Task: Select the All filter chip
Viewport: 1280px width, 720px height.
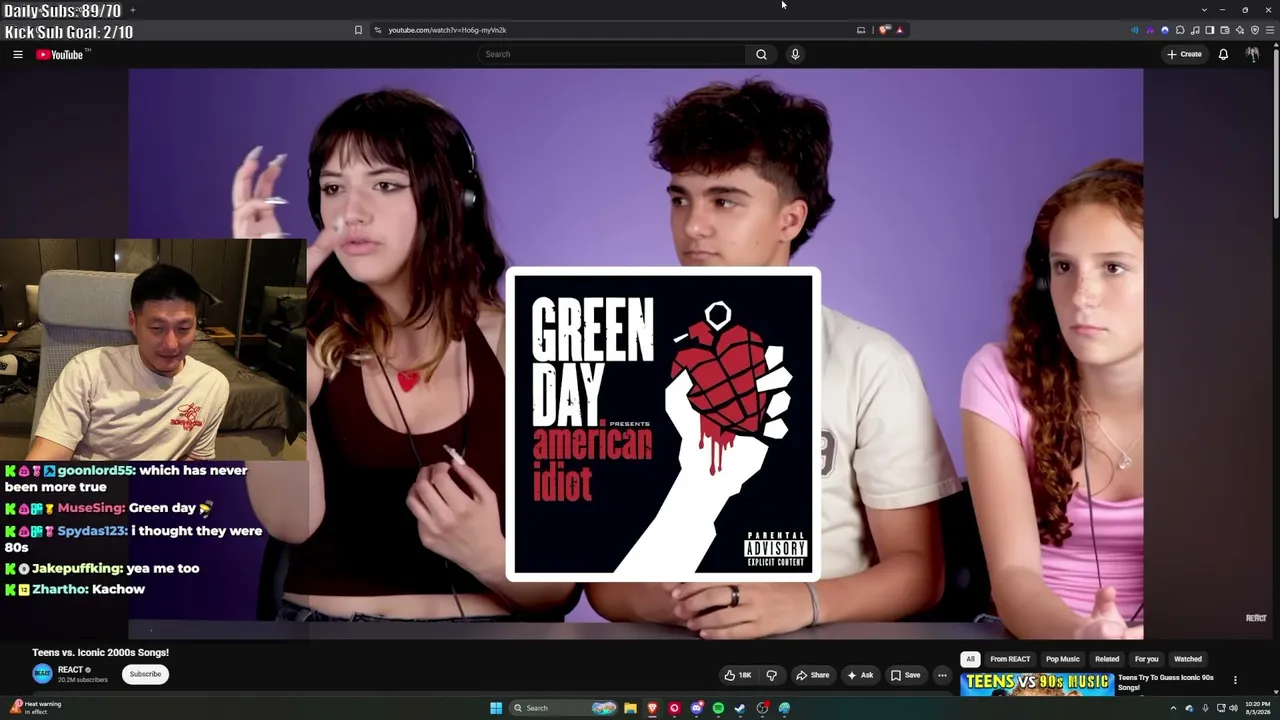Action: (x=970, y=659)
